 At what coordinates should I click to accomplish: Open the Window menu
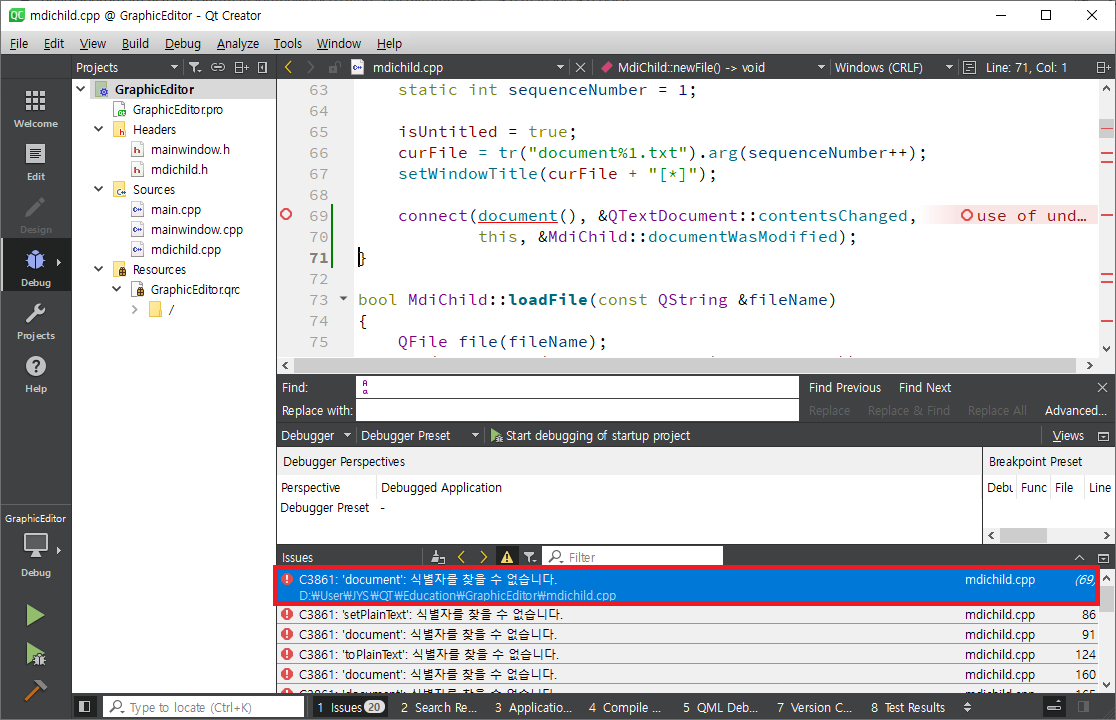click(x=339, y=43)
